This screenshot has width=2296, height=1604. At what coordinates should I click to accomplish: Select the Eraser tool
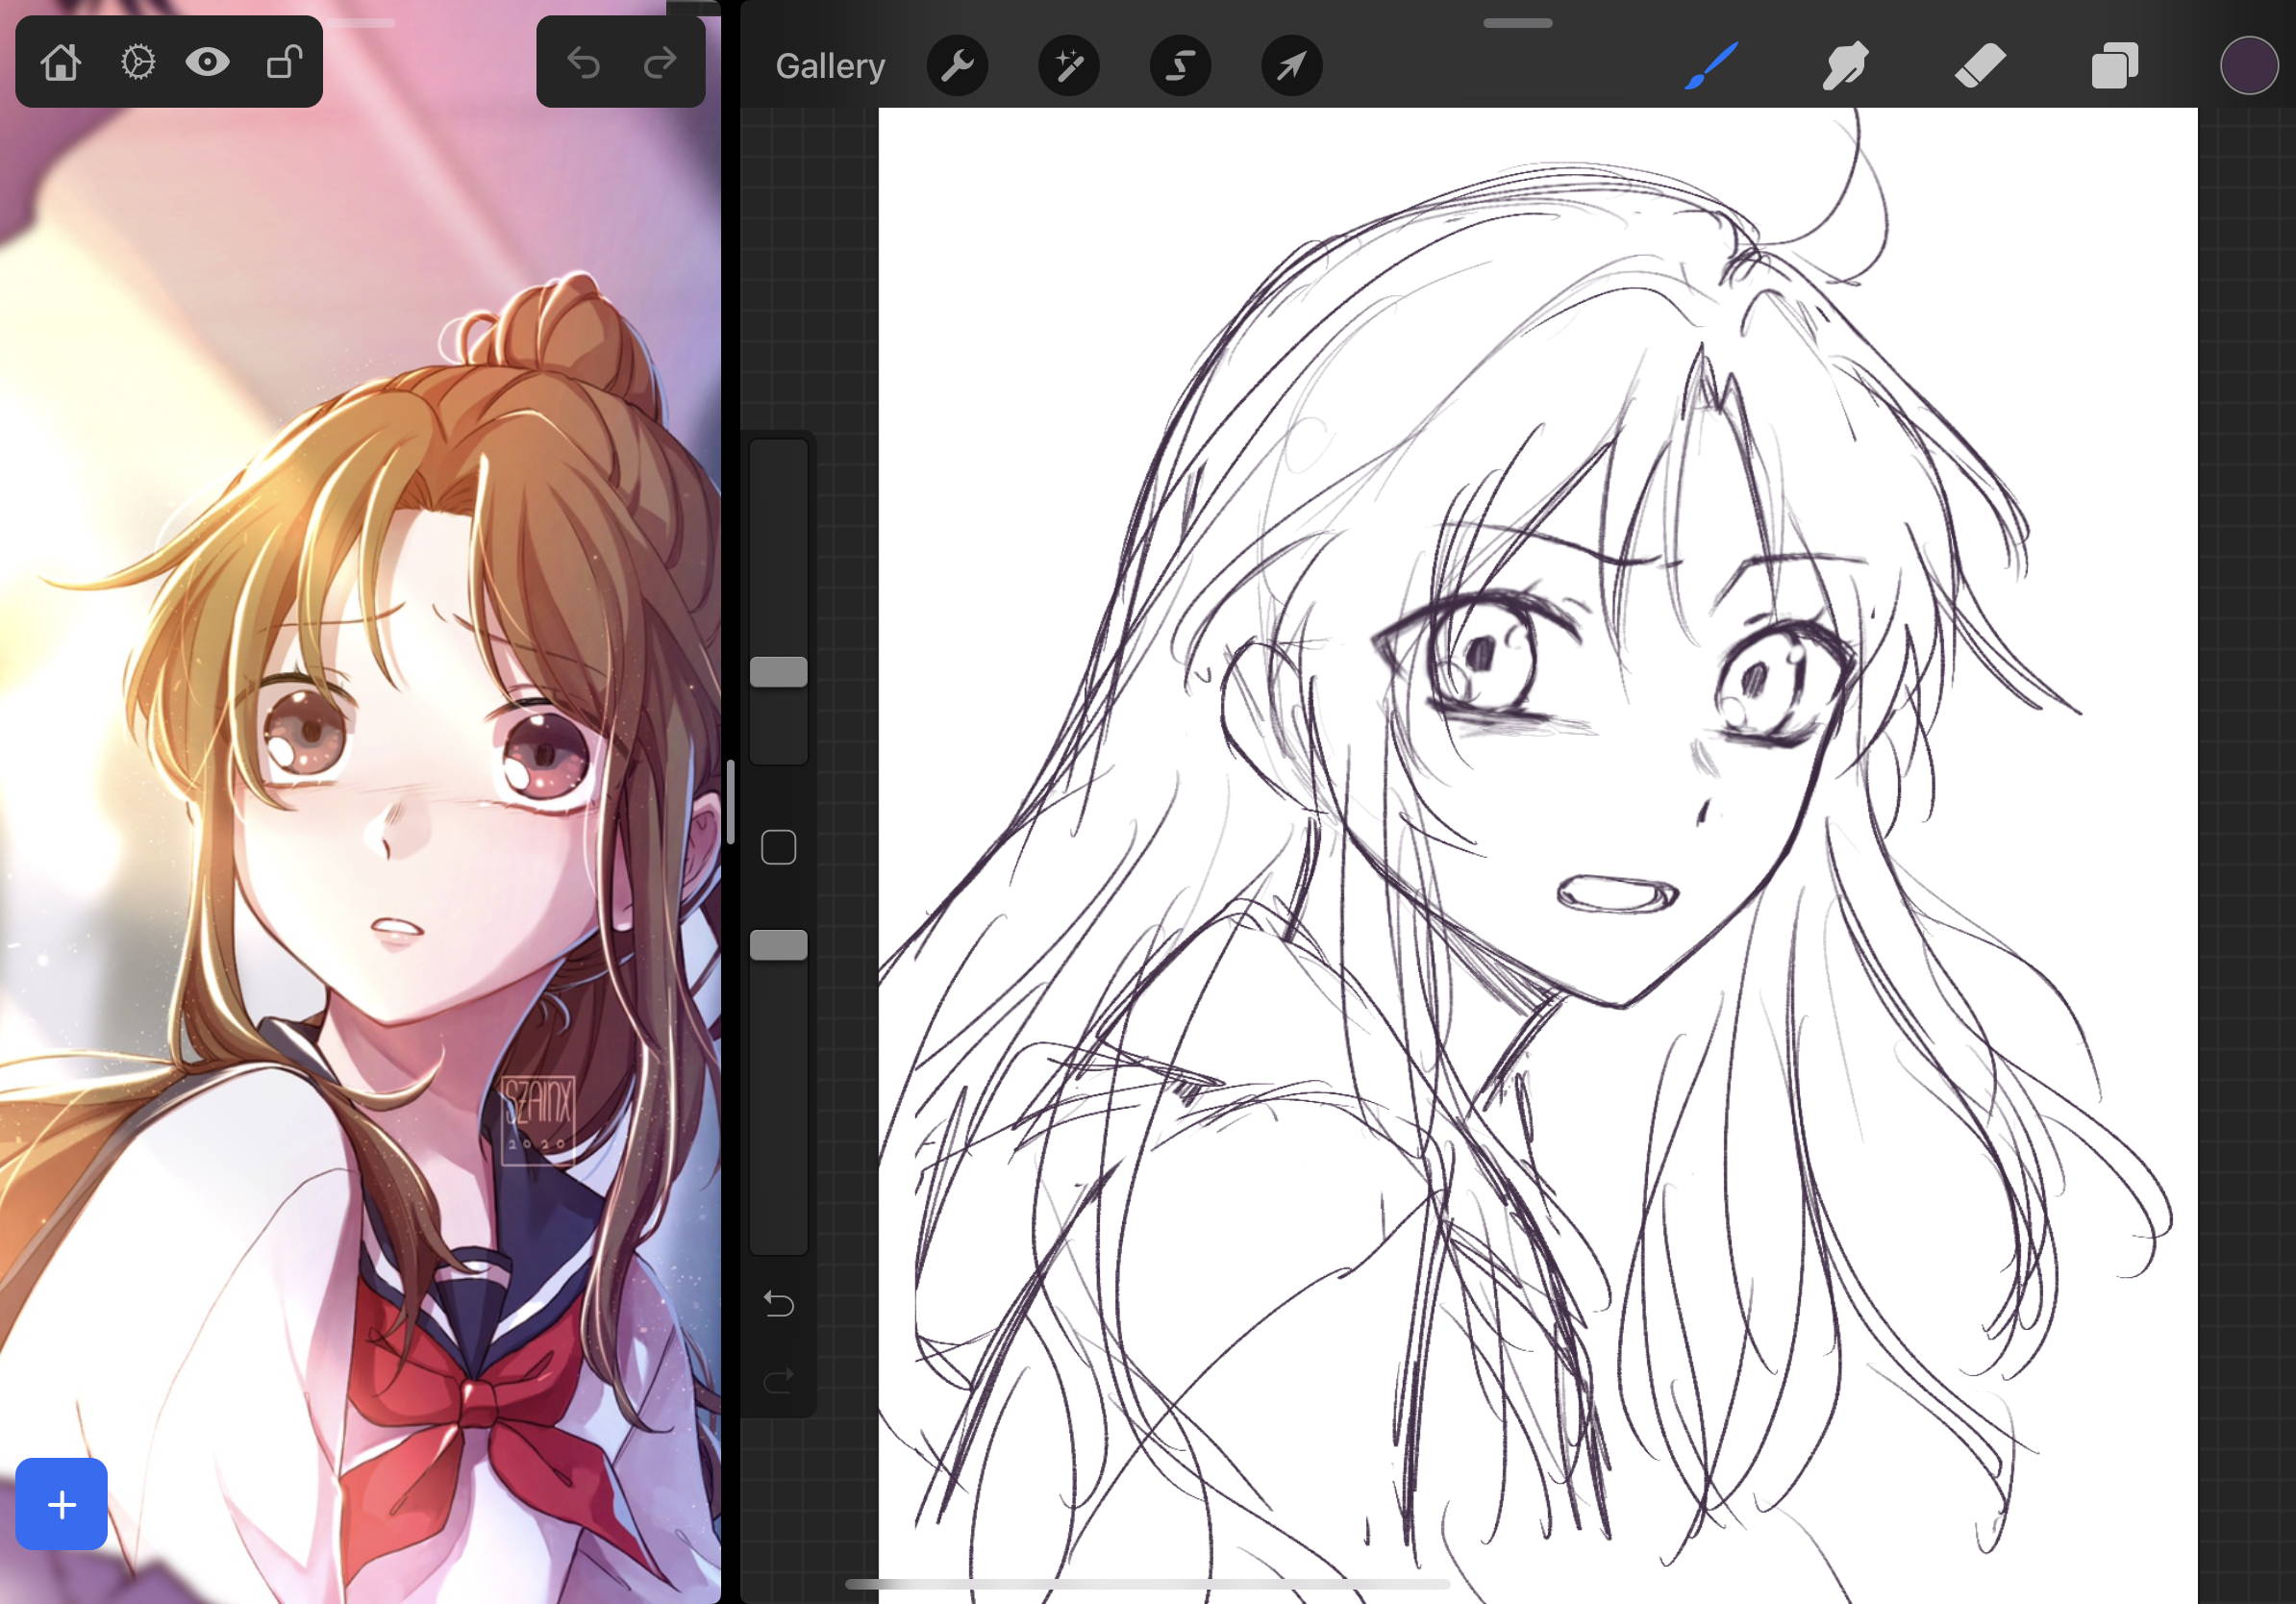click(1980, 66)
